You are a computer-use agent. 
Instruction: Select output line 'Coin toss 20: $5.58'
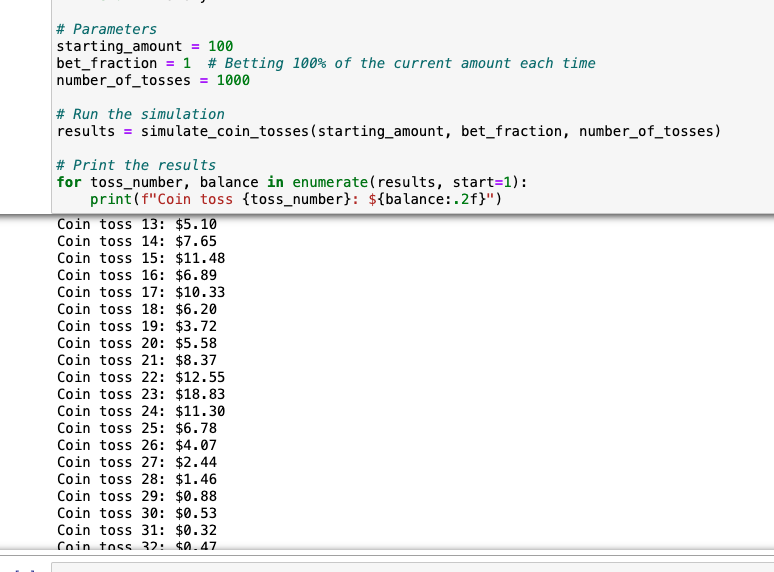pos(137,343)
